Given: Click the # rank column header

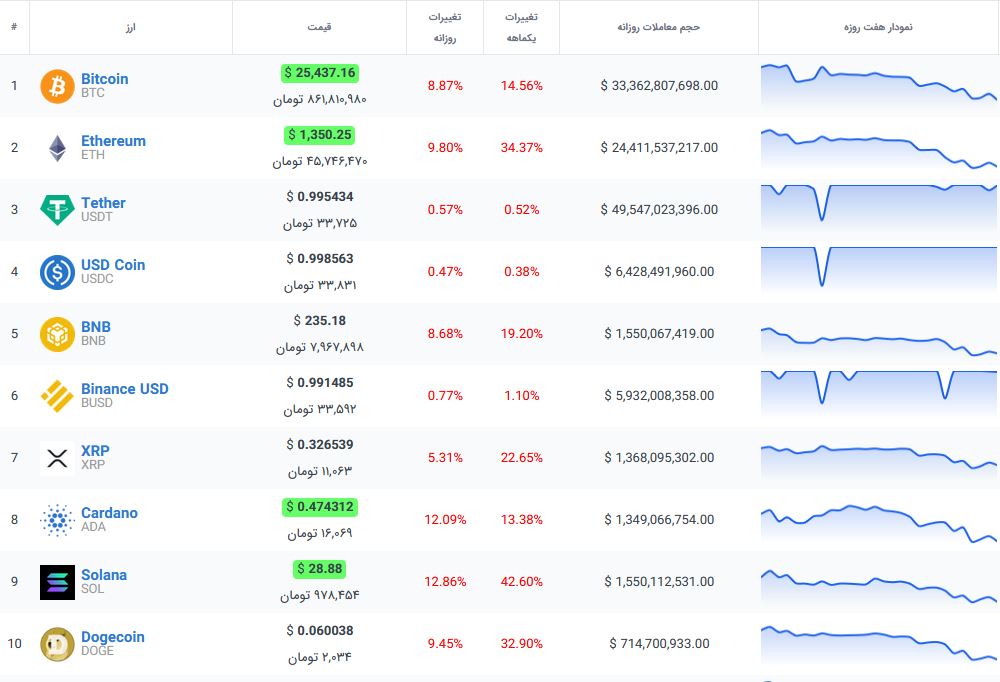Looking at the screenshot, I should (x=14, y=27).
